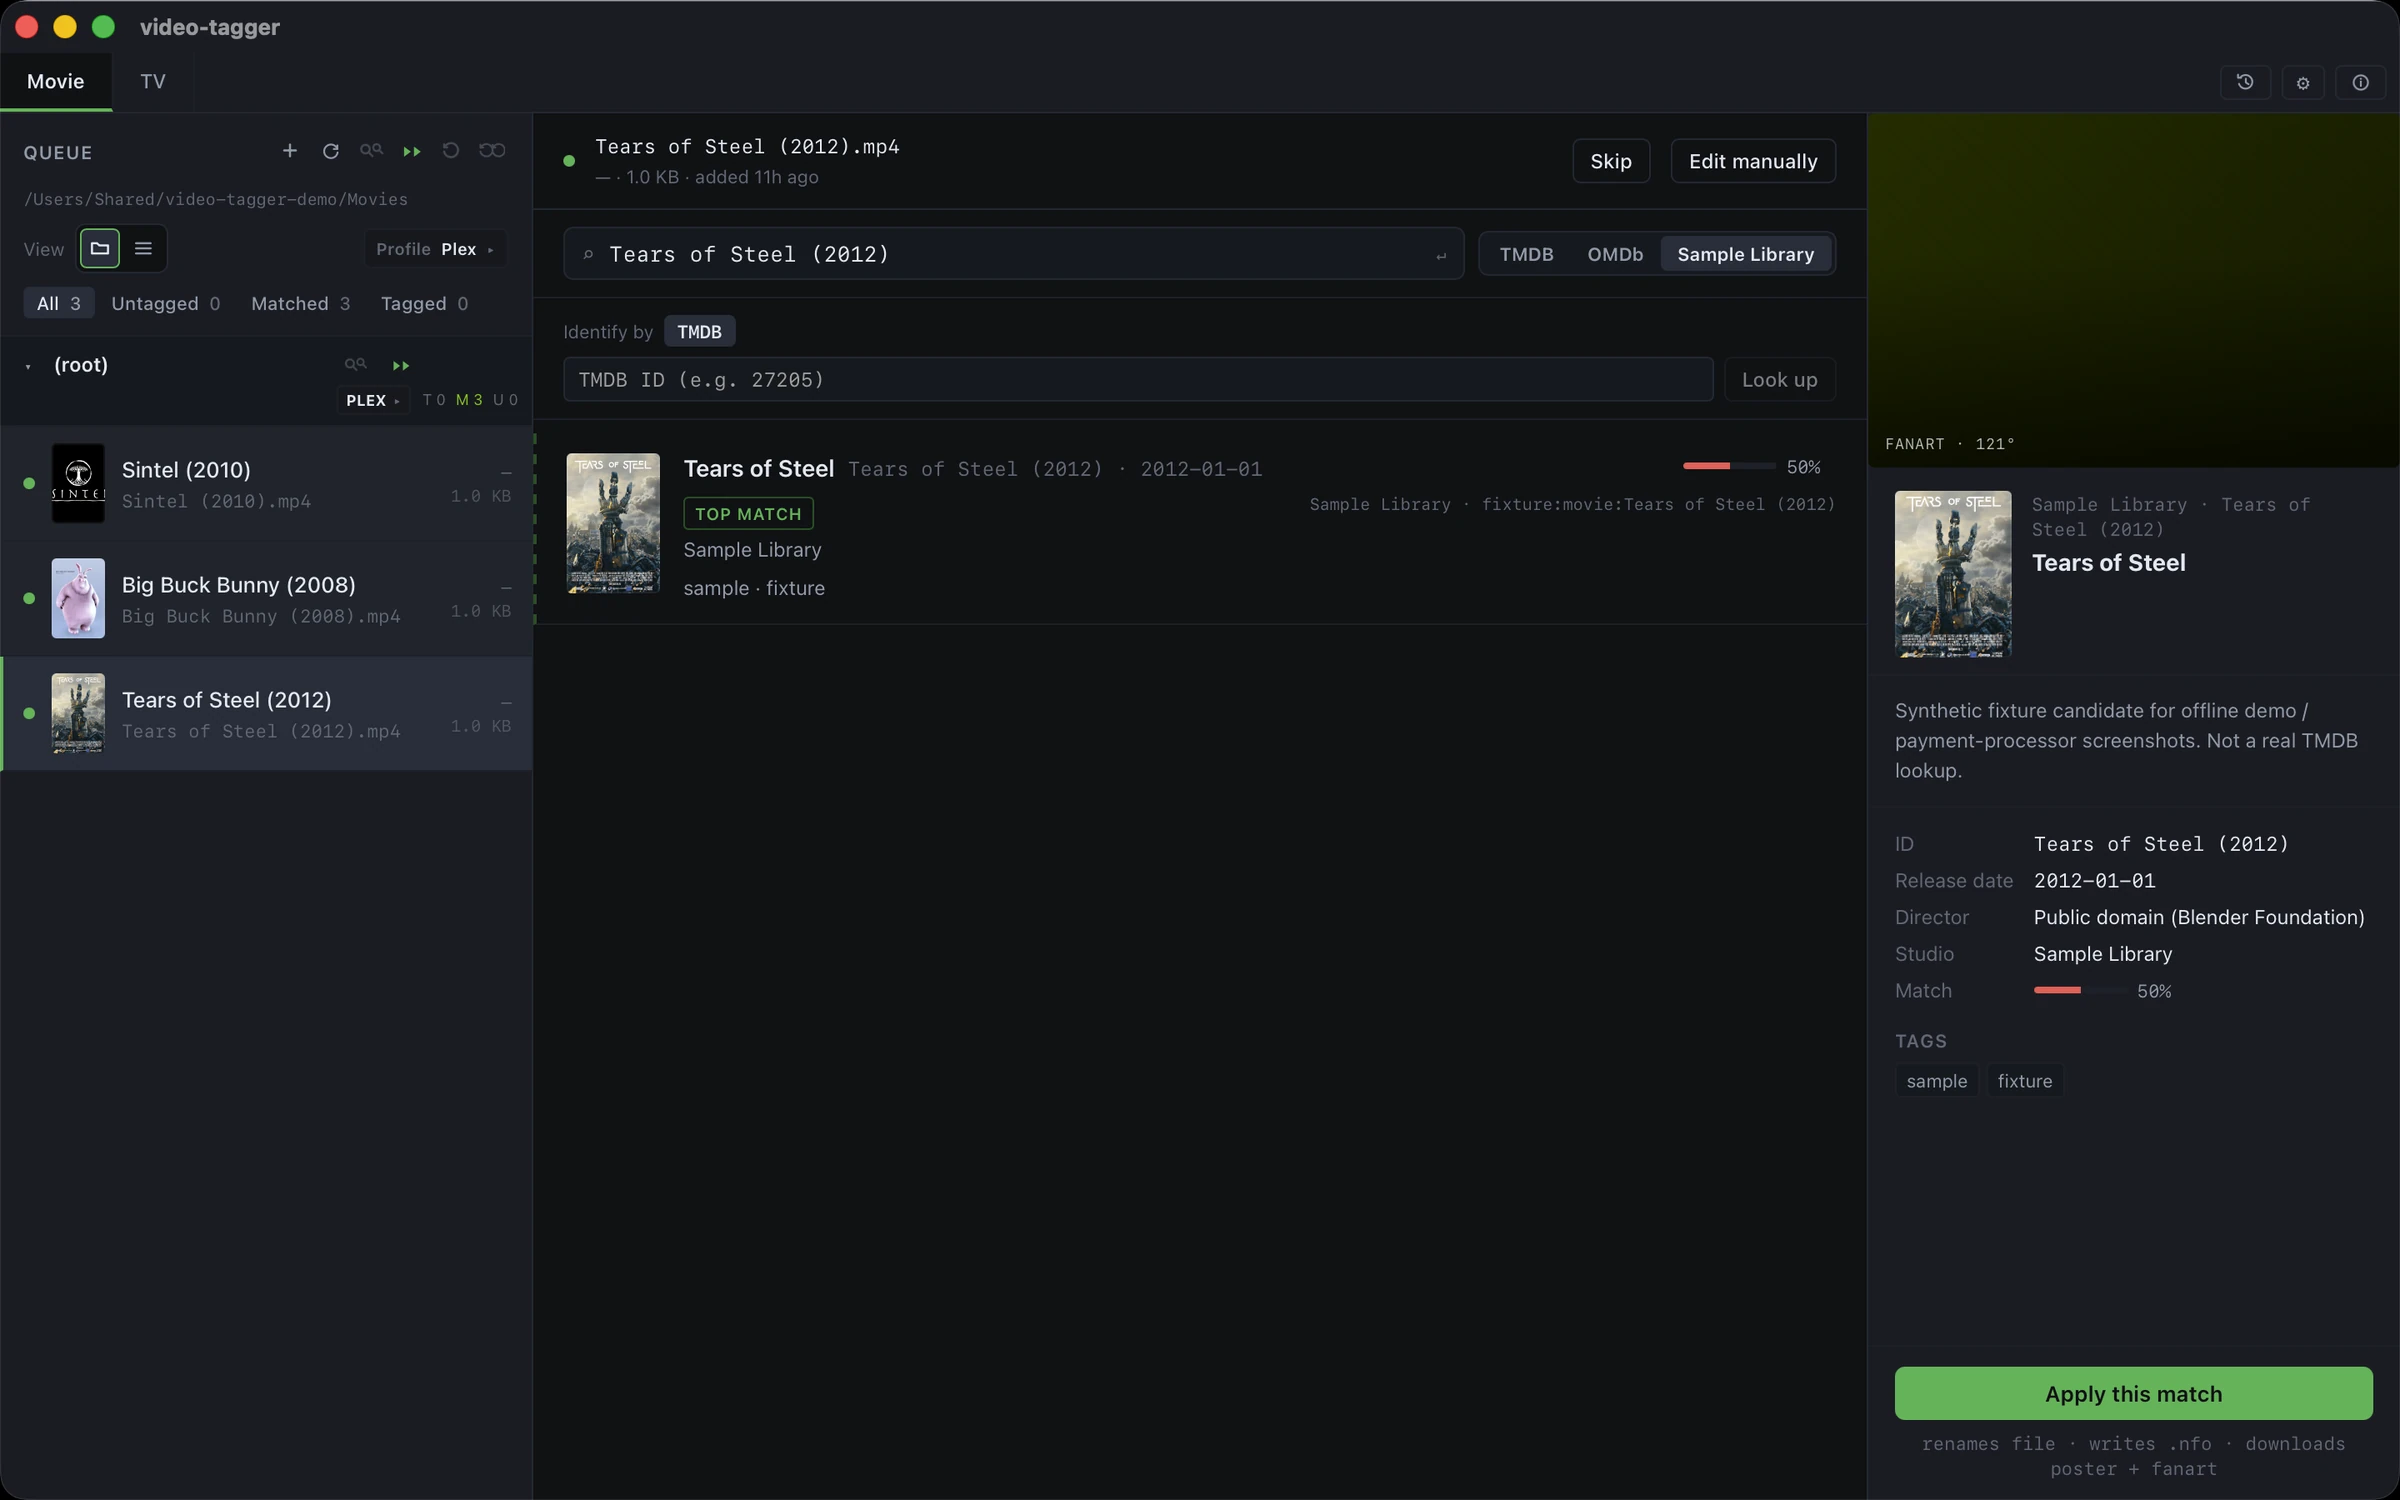Screen dimensions: 2400x1500
Task: Click the Sintel poster thumbnail
Action: click(78, 483)
